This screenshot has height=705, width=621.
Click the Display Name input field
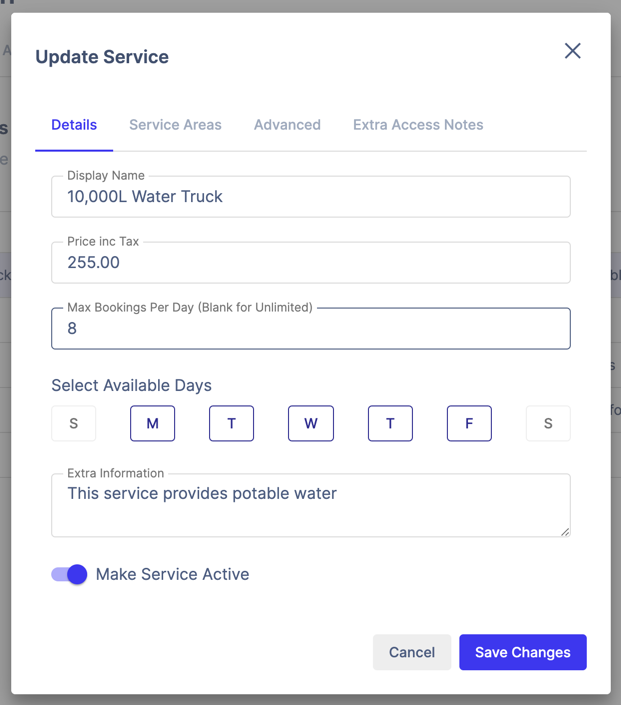(310, 197)
